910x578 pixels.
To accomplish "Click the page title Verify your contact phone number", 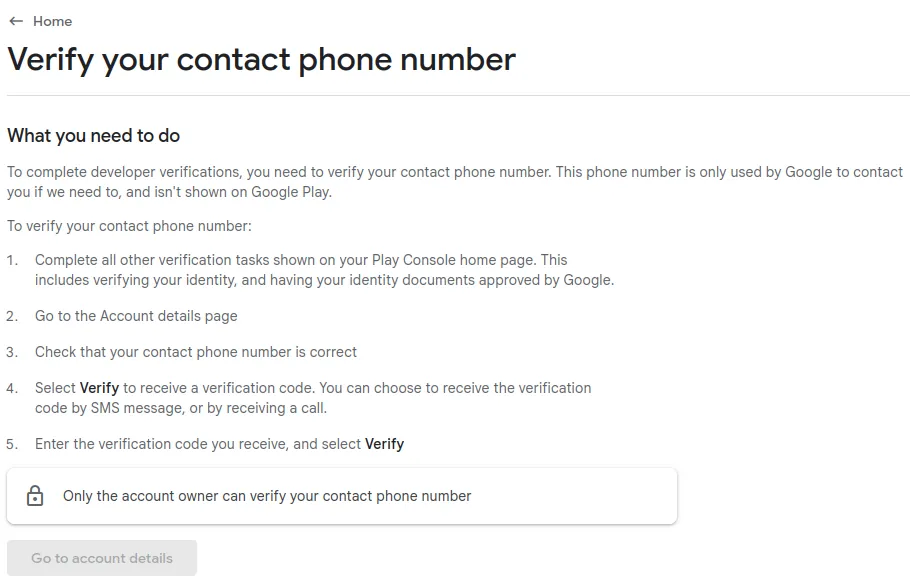I will [x=261, y=59].
